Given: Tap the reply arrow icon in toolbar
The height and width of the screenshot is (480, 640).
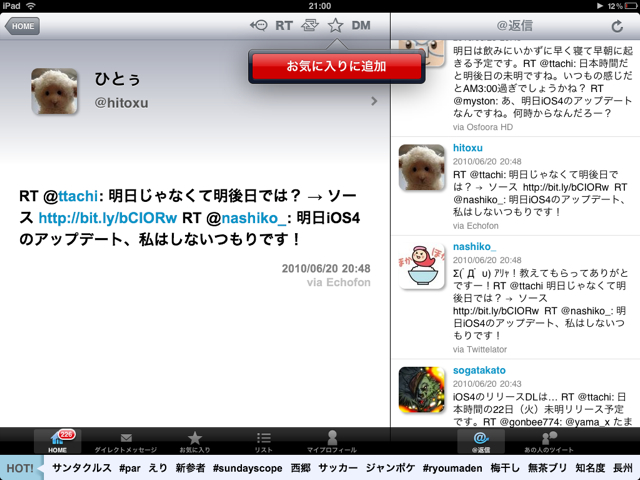Looking at the screenshot, I should [259, 25].
